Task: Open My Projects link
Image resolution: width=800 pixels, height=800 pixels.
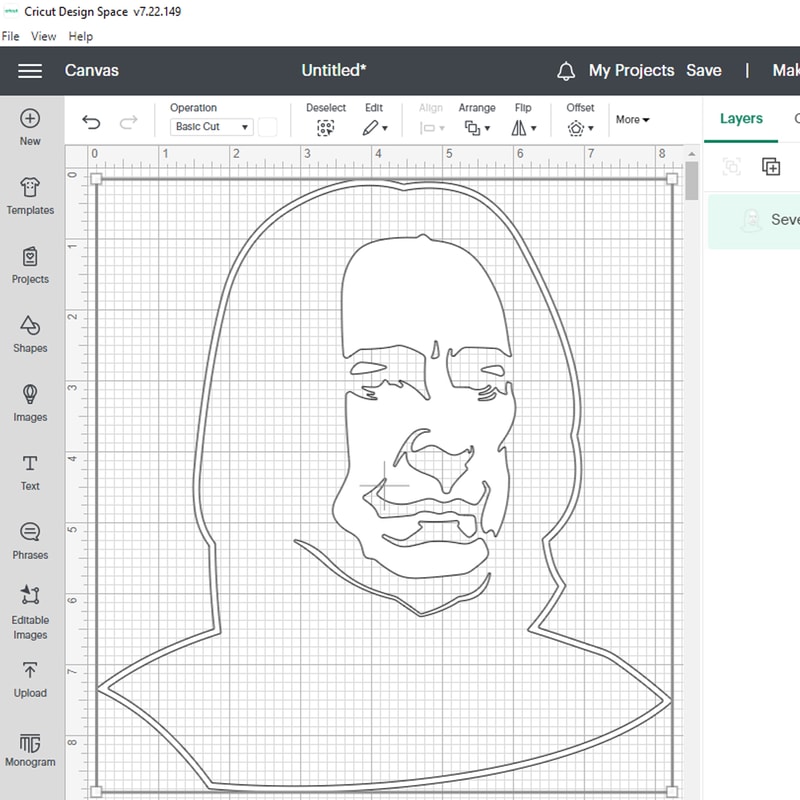Action: click(x=631, y=70)
